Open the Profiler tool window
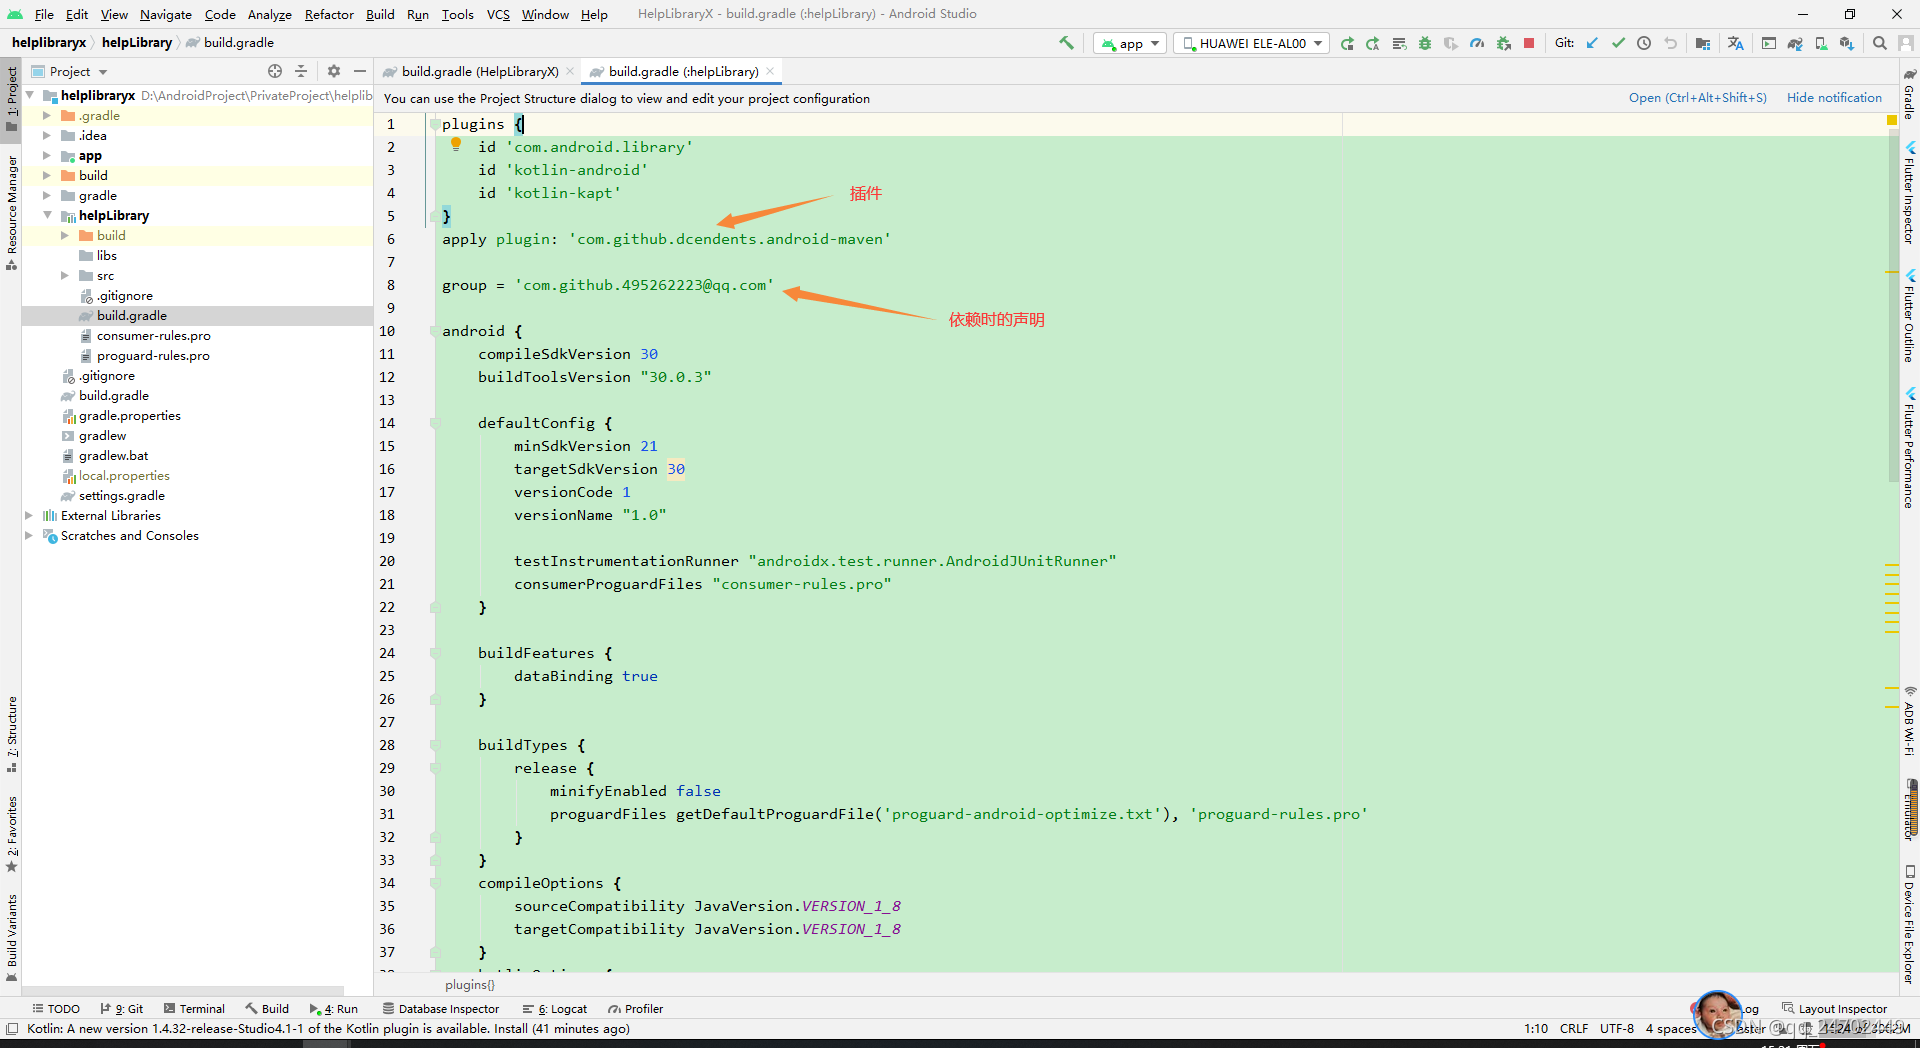 [635, 1008]
